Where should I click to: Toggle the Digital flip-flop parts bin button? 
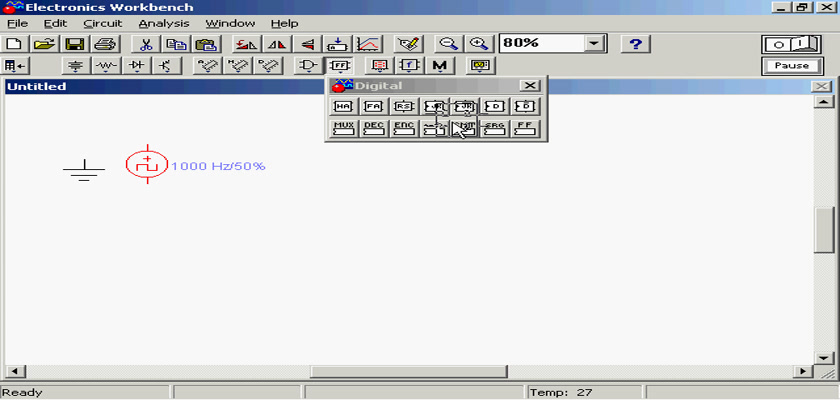tap(339, 66)
